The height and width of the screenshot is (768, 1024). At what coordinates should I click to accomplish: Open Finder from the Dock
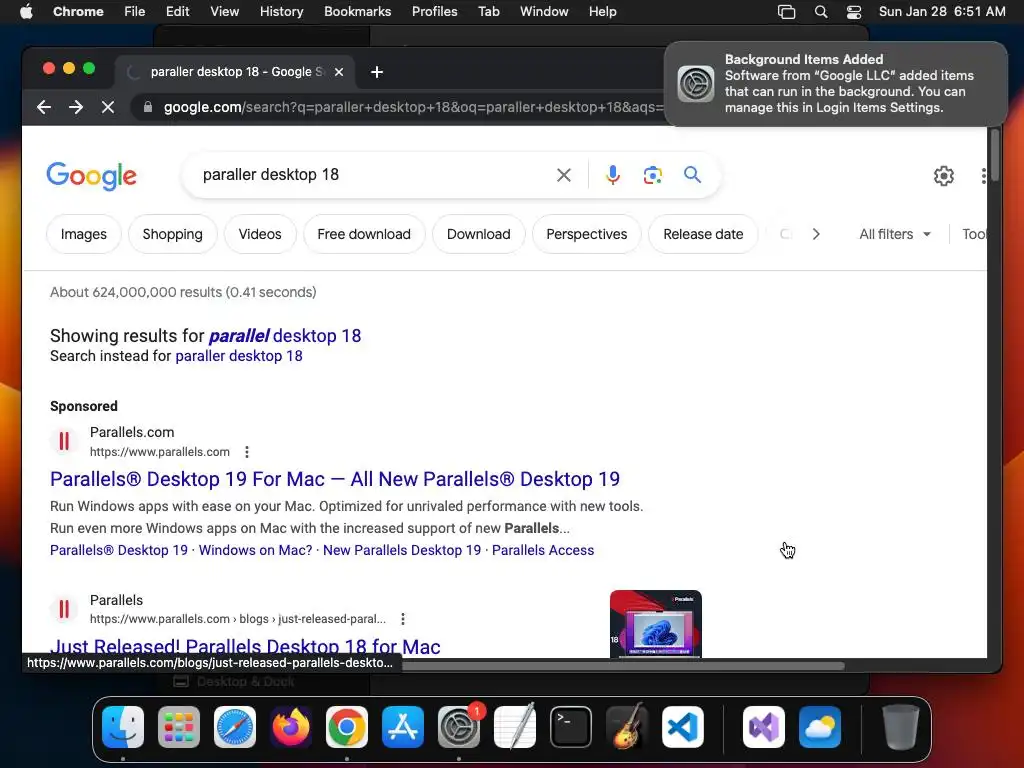(x=123, y=727)
